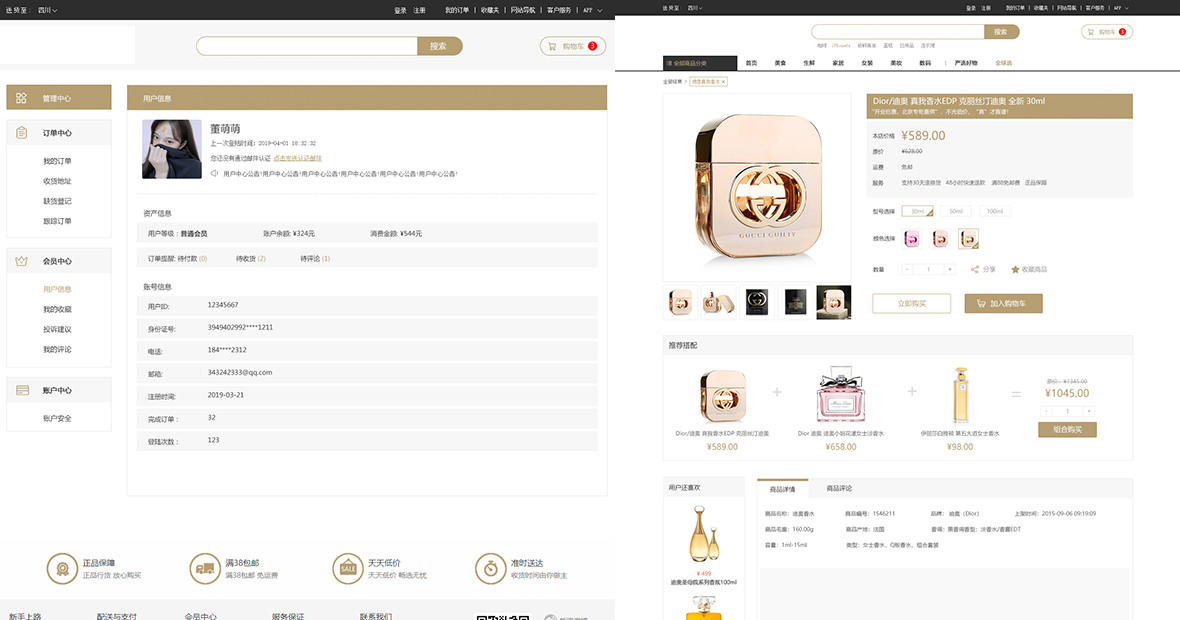Click the 立即购买 button
Viewport: 1180px width, 620px height.
tap(911, 303)
